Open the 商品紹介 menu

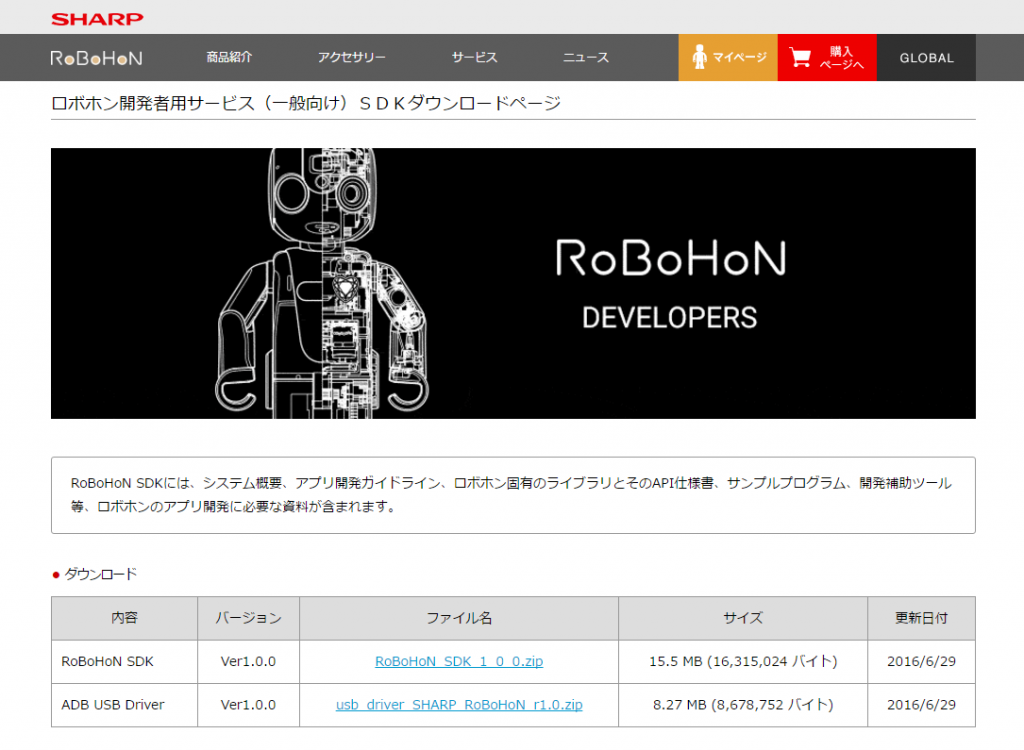coord(230,57)
